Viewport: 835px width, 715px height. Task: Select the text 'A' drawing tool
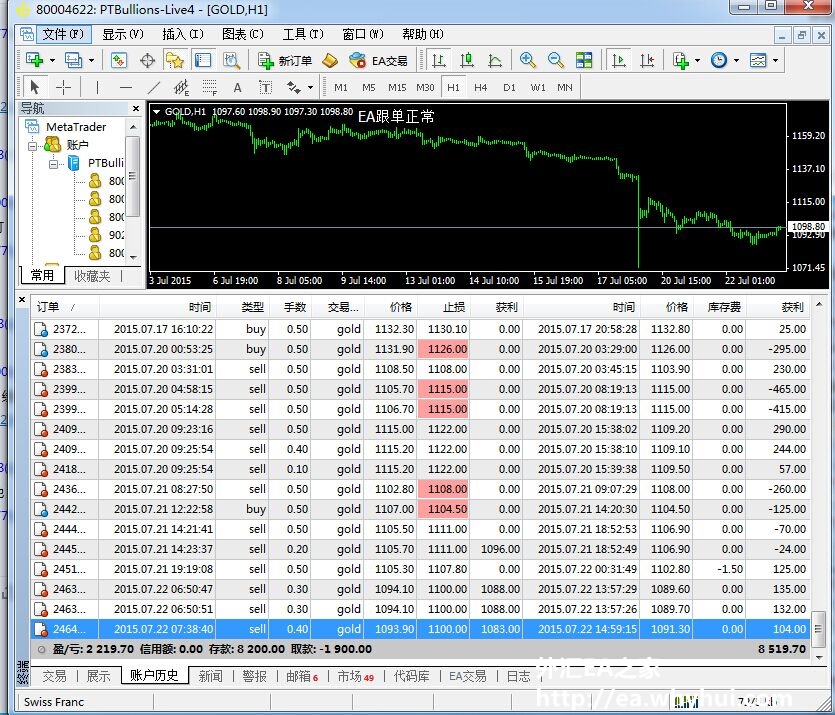tap(238, 87)
